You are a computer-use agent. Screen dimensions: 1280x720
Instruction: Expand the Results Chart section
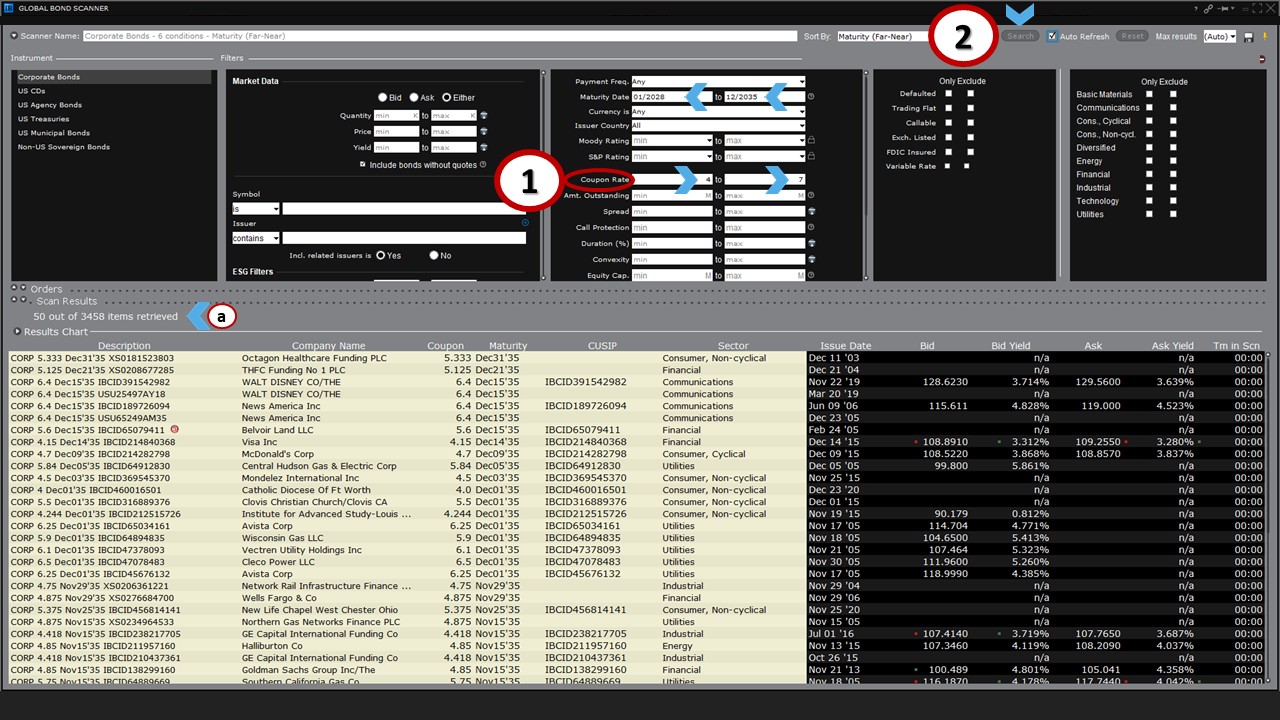[x=18, y=332]
